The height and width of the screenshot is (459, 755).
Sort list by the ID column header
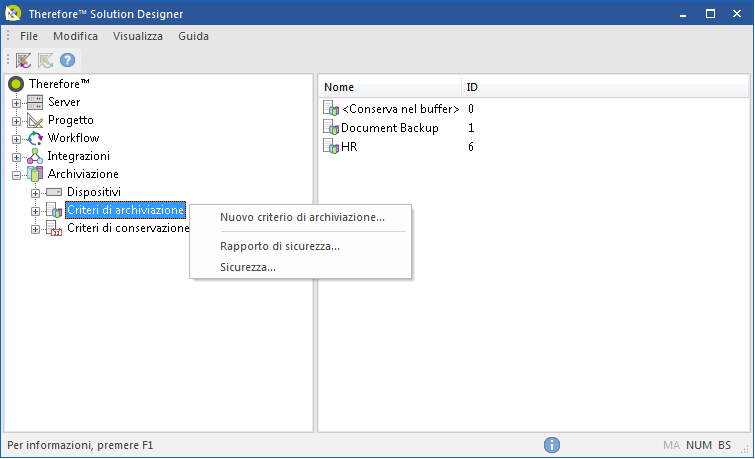(605, 87)
